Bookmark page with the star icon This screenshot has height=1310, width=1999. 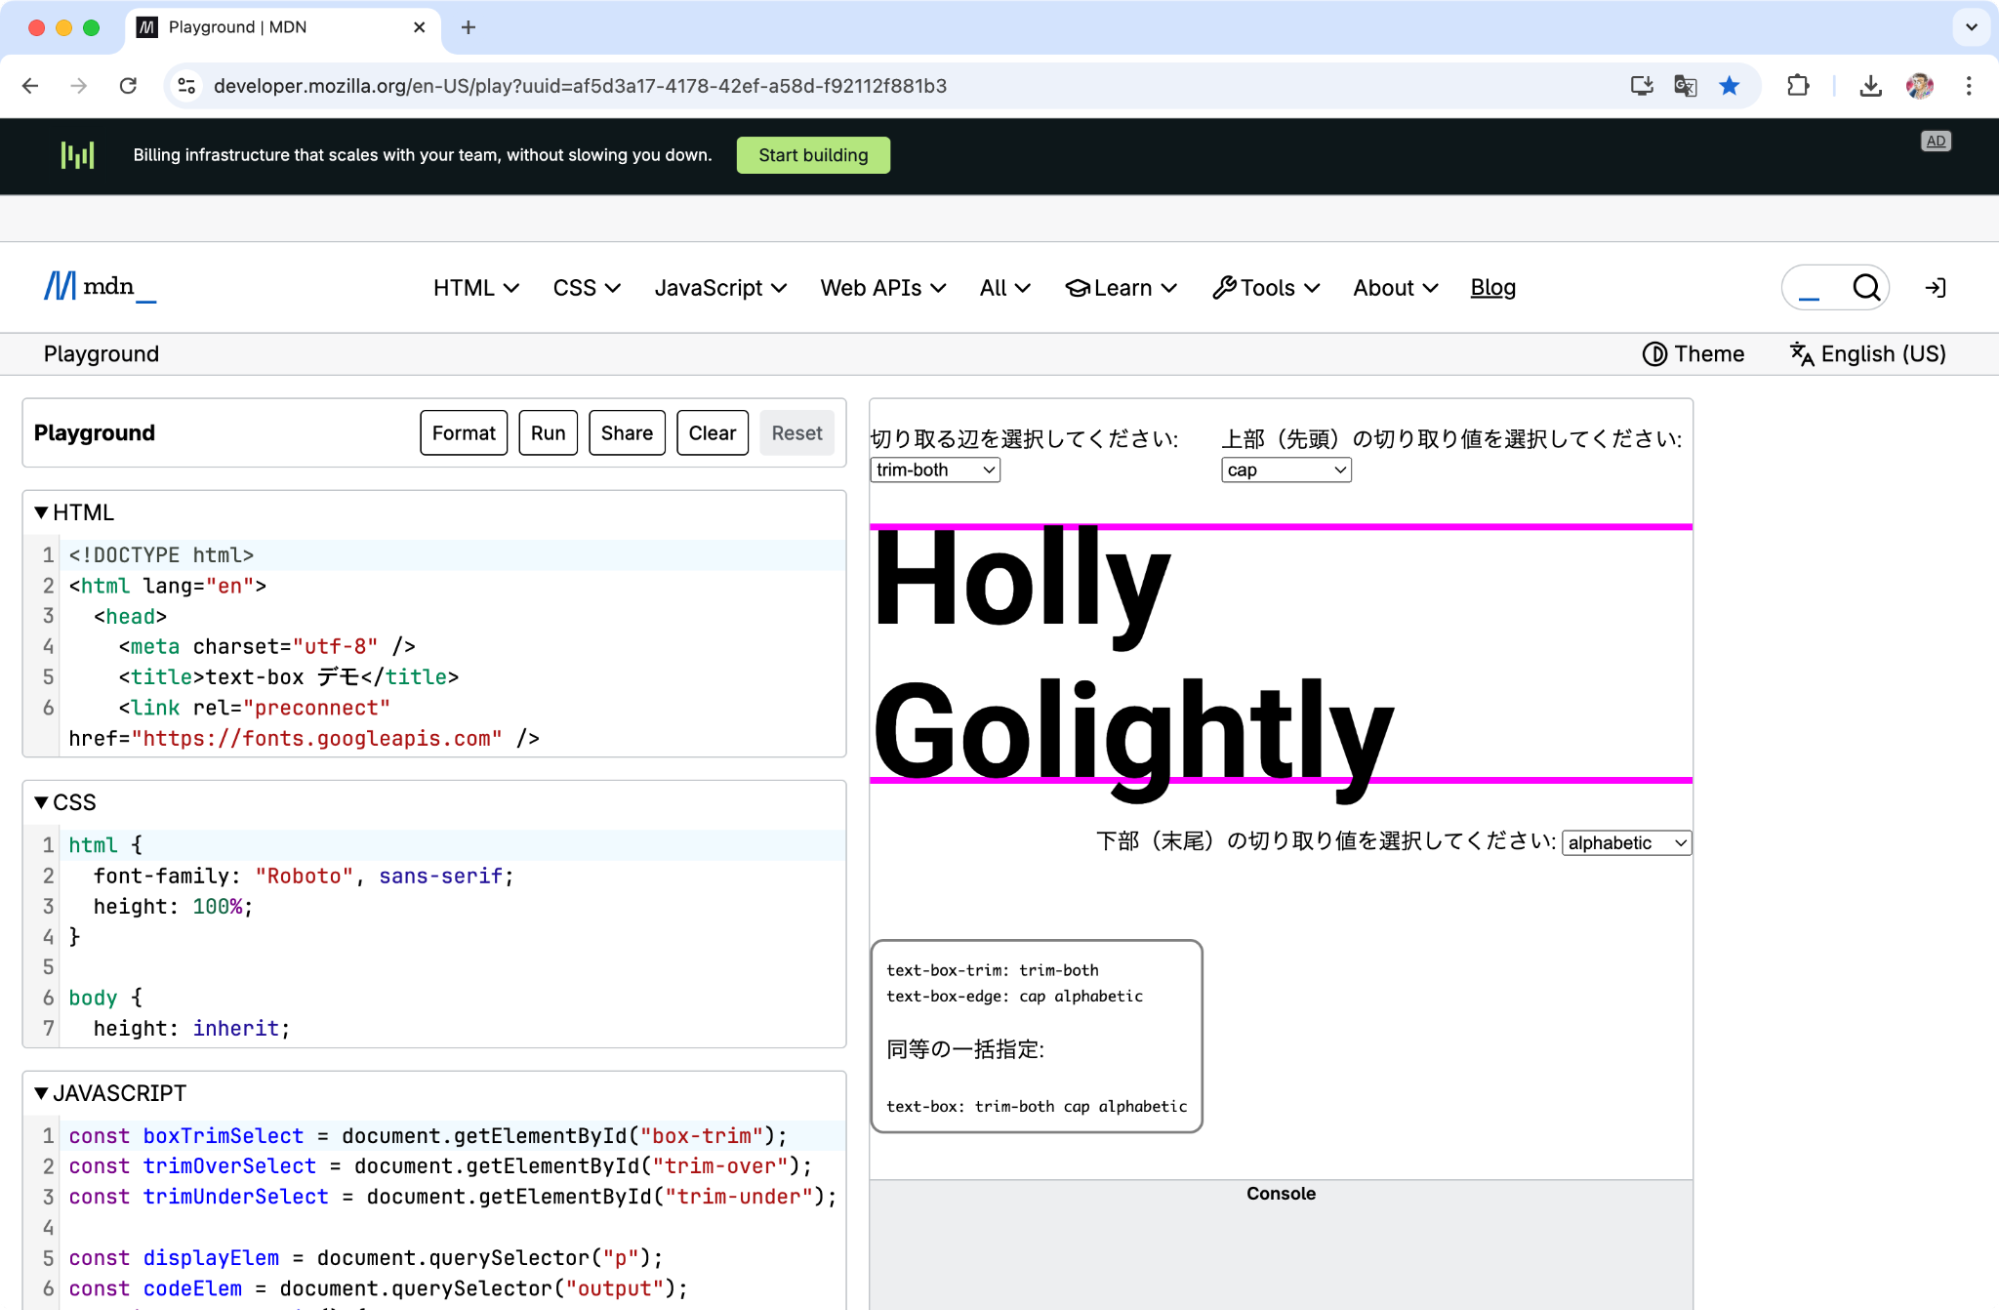pyautogui.click(x=1729, y=86)
